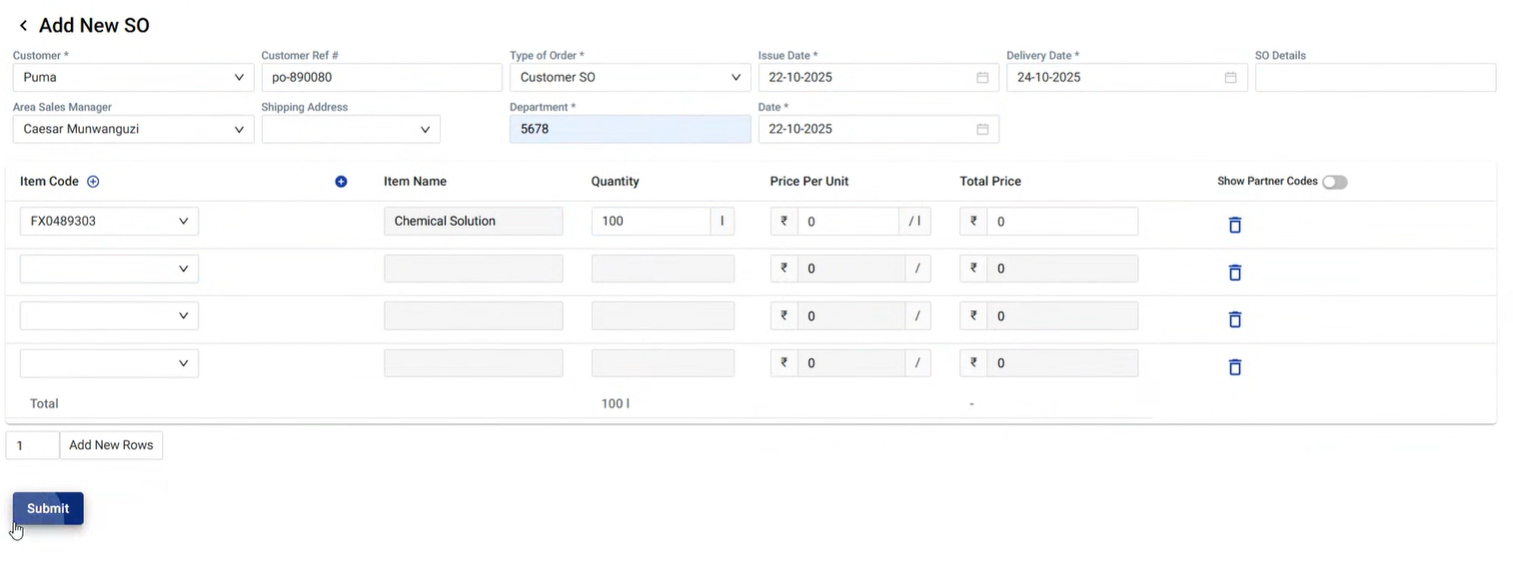Click the Customer Ref # field with po-890080
Viewport: 1513px width, 574px height.
click(381, 78)
